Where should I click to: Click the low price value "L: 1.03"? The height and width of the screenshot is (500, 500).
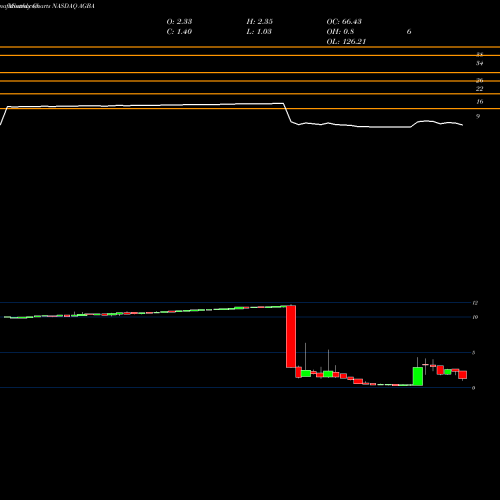259,31
